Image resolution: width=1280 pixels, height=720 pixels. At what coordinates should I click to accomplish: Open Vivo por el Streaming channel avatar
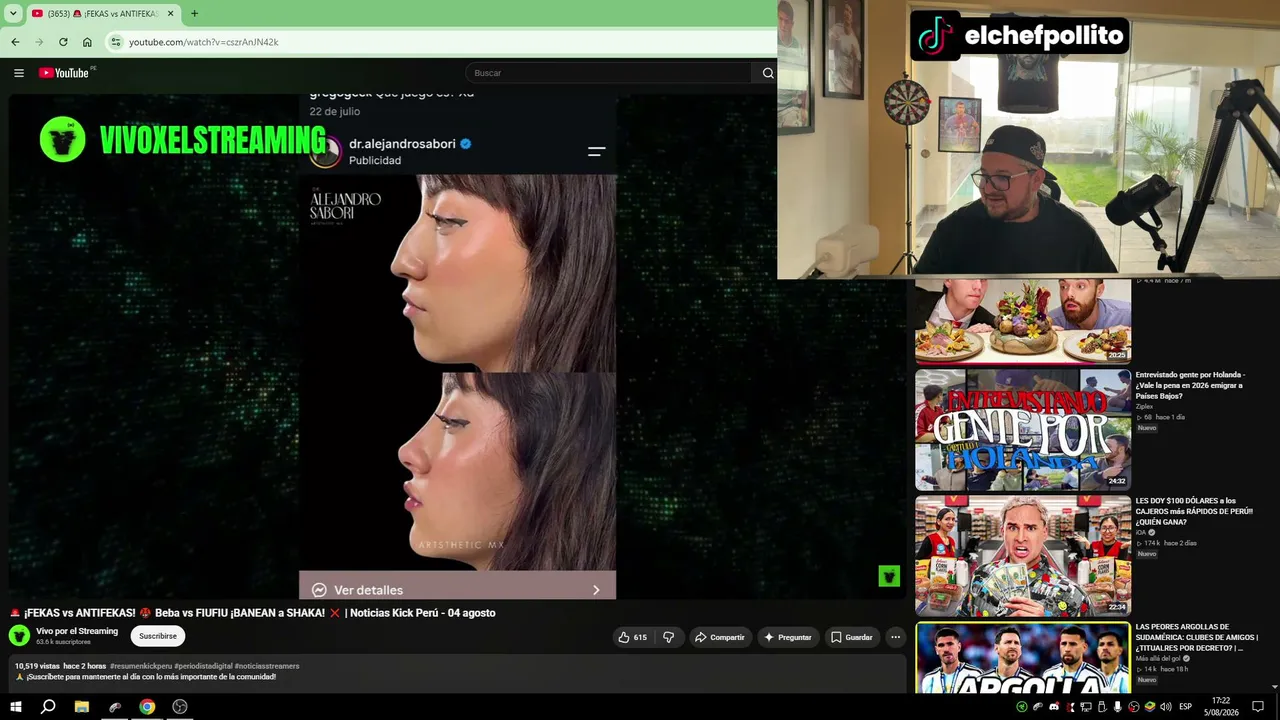pyautogui.click(x=19, y=635)
